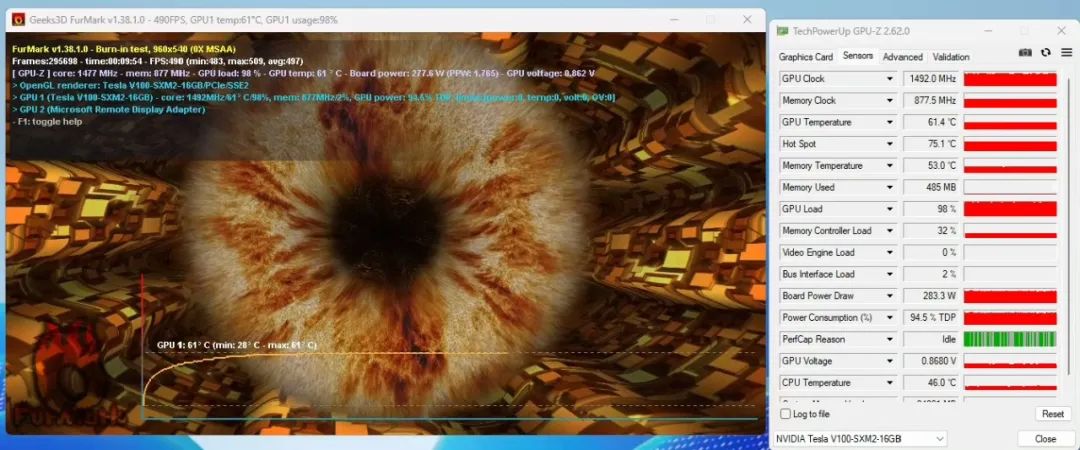The width and height of the screenshot is (1080, 450).
Task: Open the Power Consumption (%) dropdown
Action: (890, 318)
